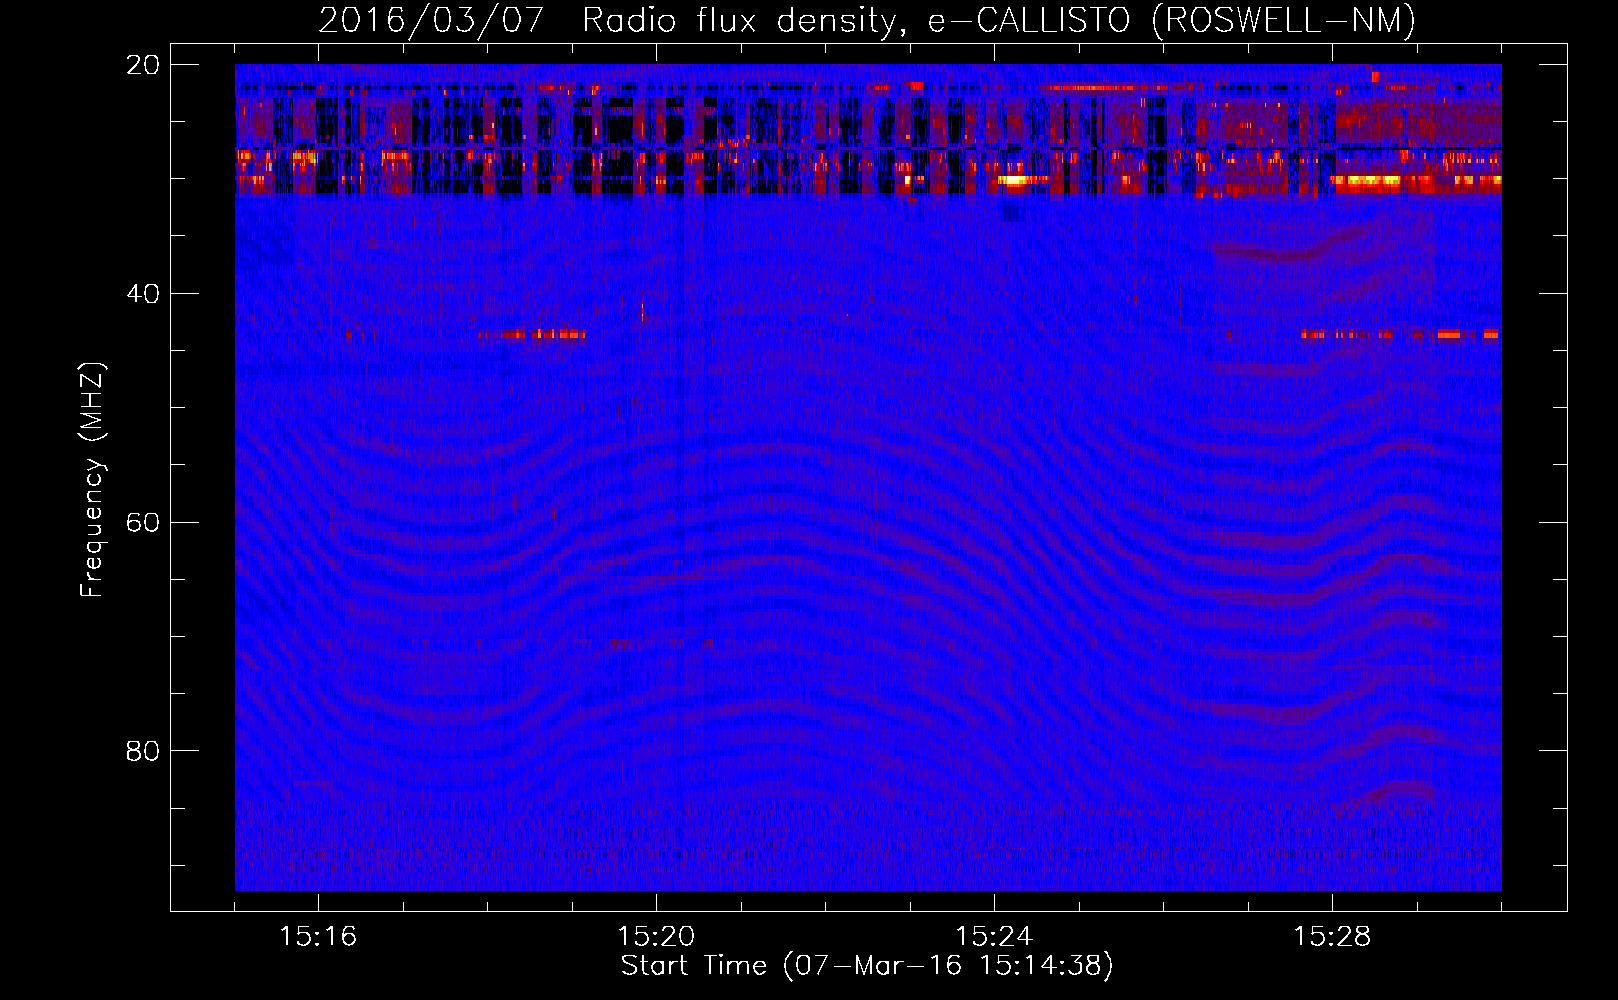Image resolution: width=1618 pixels, height=1000 pixels.
Task: Click the time tick label '15:16'
Action: (x=318, y=937)
